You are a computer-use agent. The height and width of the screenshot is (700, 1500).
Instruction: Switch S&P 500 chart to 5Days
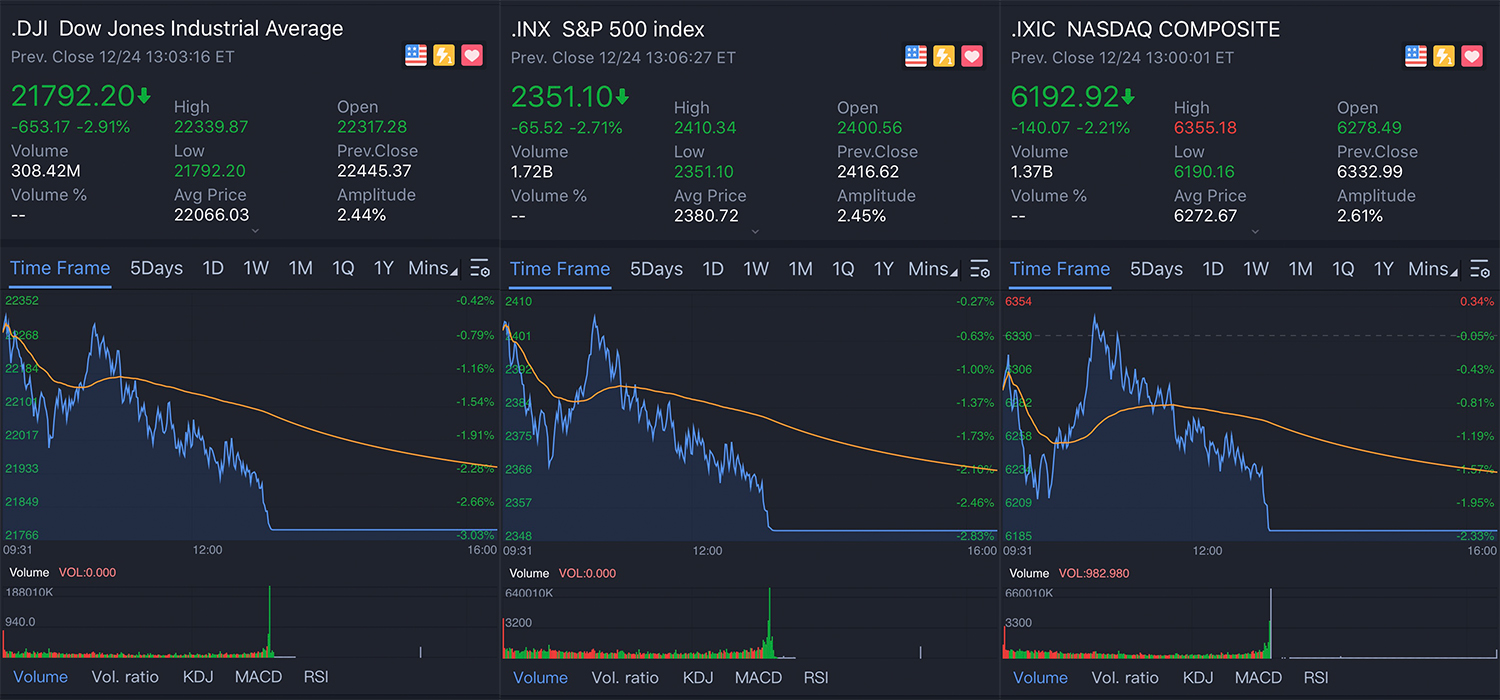pos(657,268)
